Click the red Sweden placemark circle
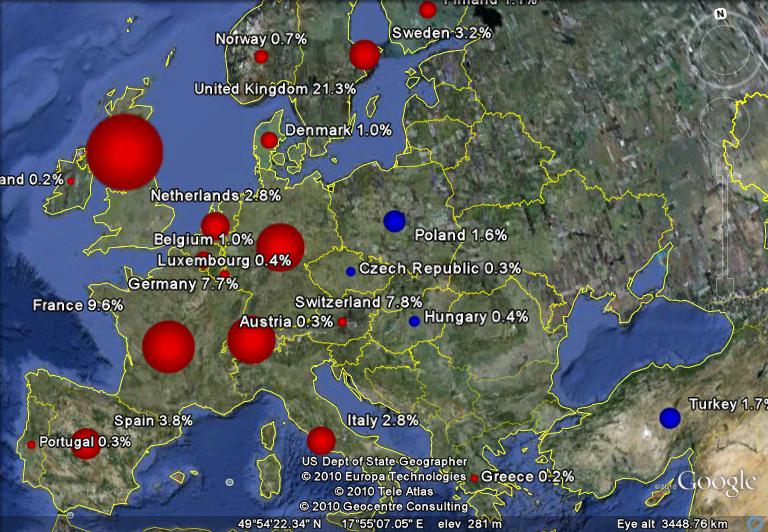The width and height of the screenshot is (768, 532). [x=364, y=55]
